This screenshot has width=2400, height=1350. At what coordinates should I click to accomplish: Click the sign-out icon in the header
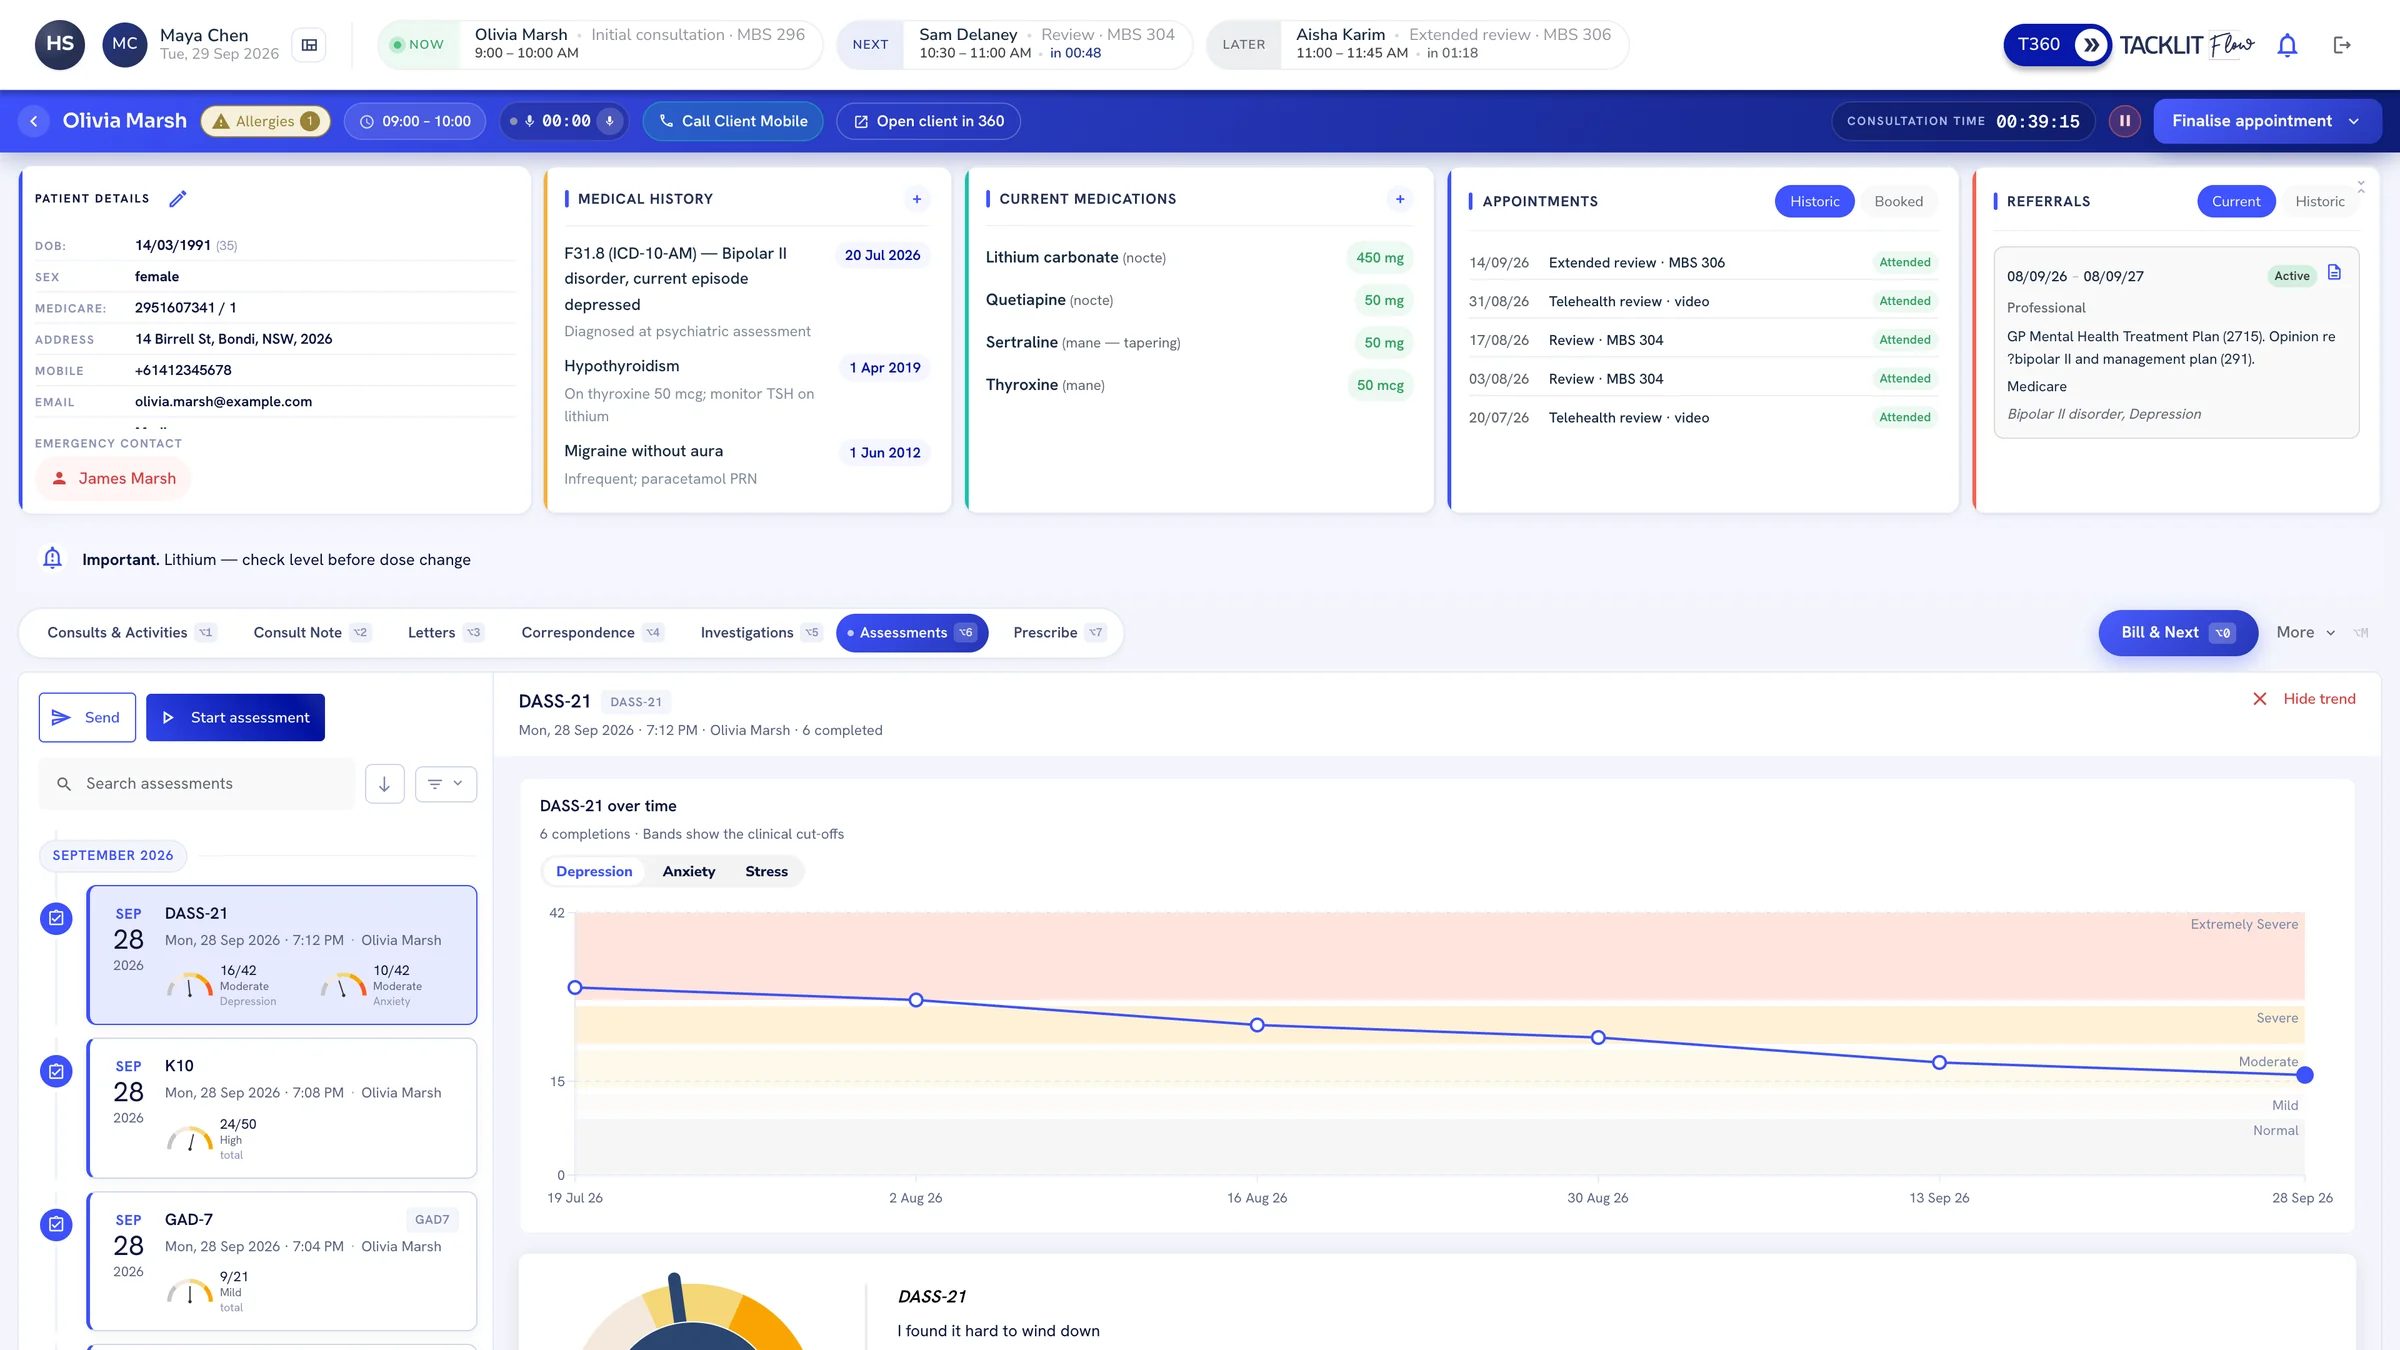(x=2342, y=45)
